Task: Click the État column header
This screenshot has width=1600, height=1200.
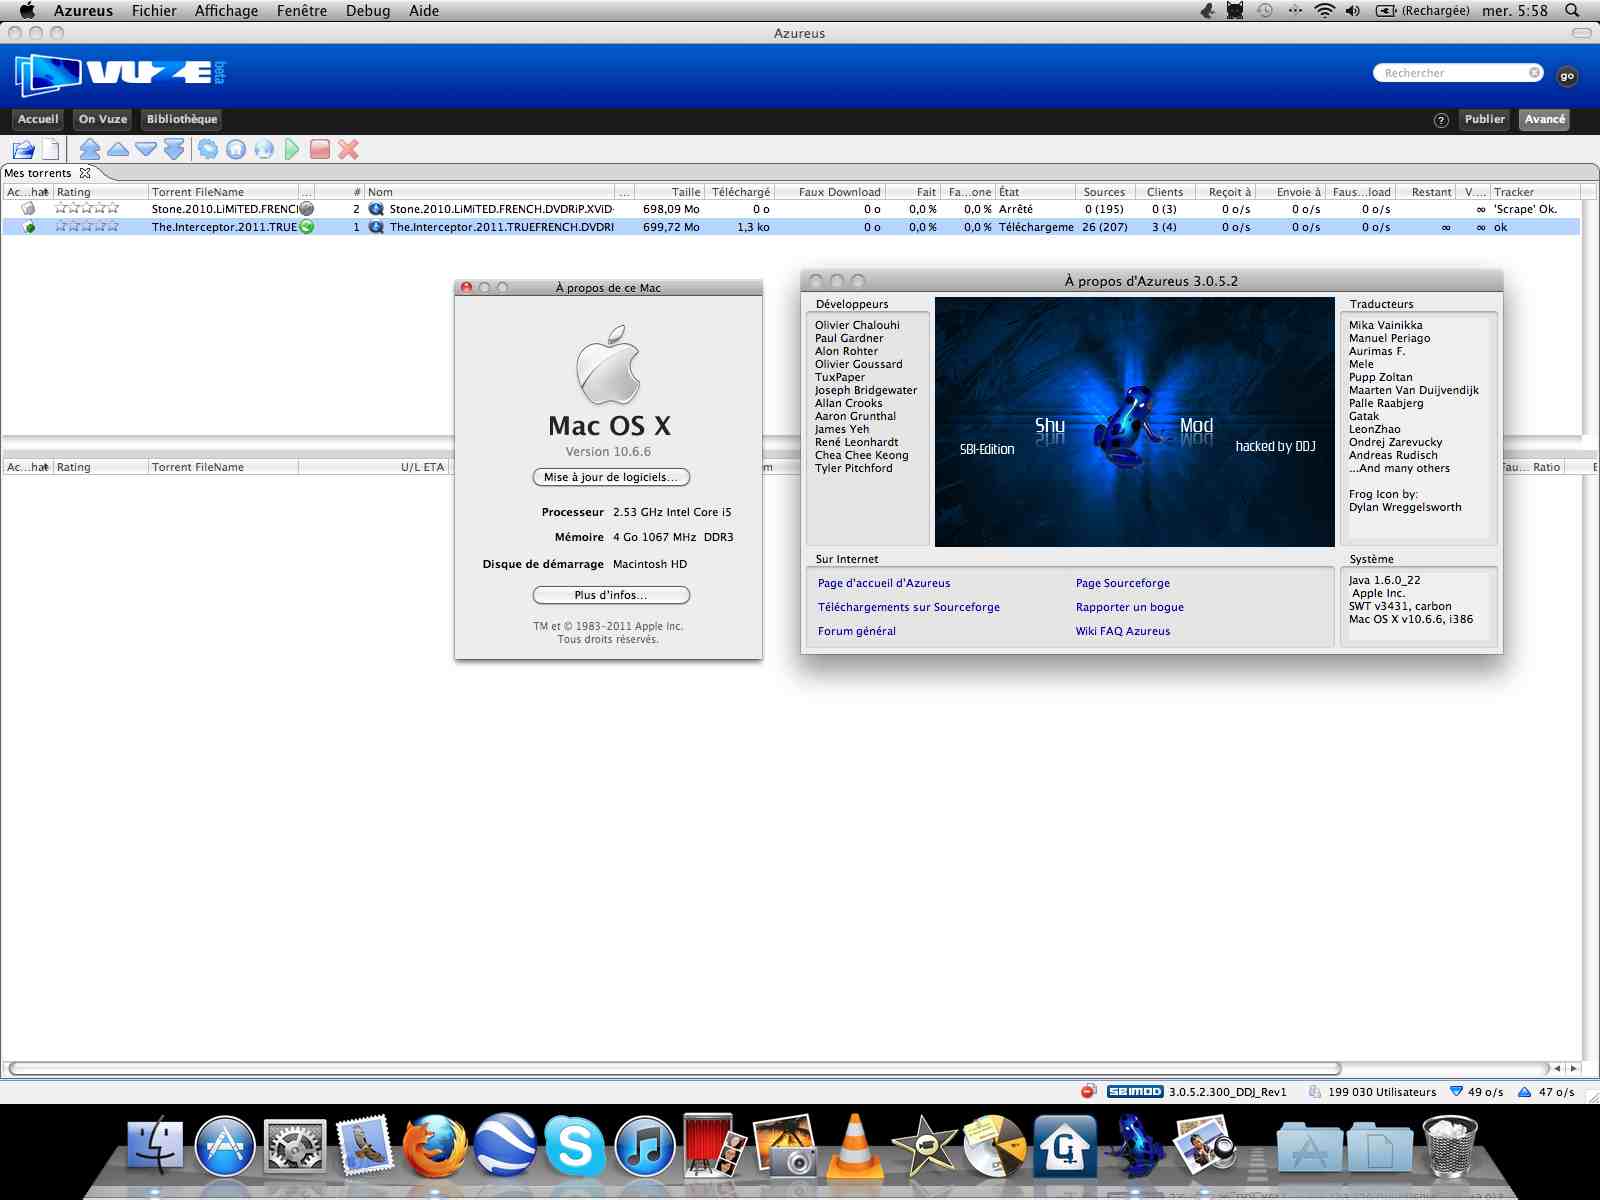Action: pyautogui.click(x=1036, y=192)
